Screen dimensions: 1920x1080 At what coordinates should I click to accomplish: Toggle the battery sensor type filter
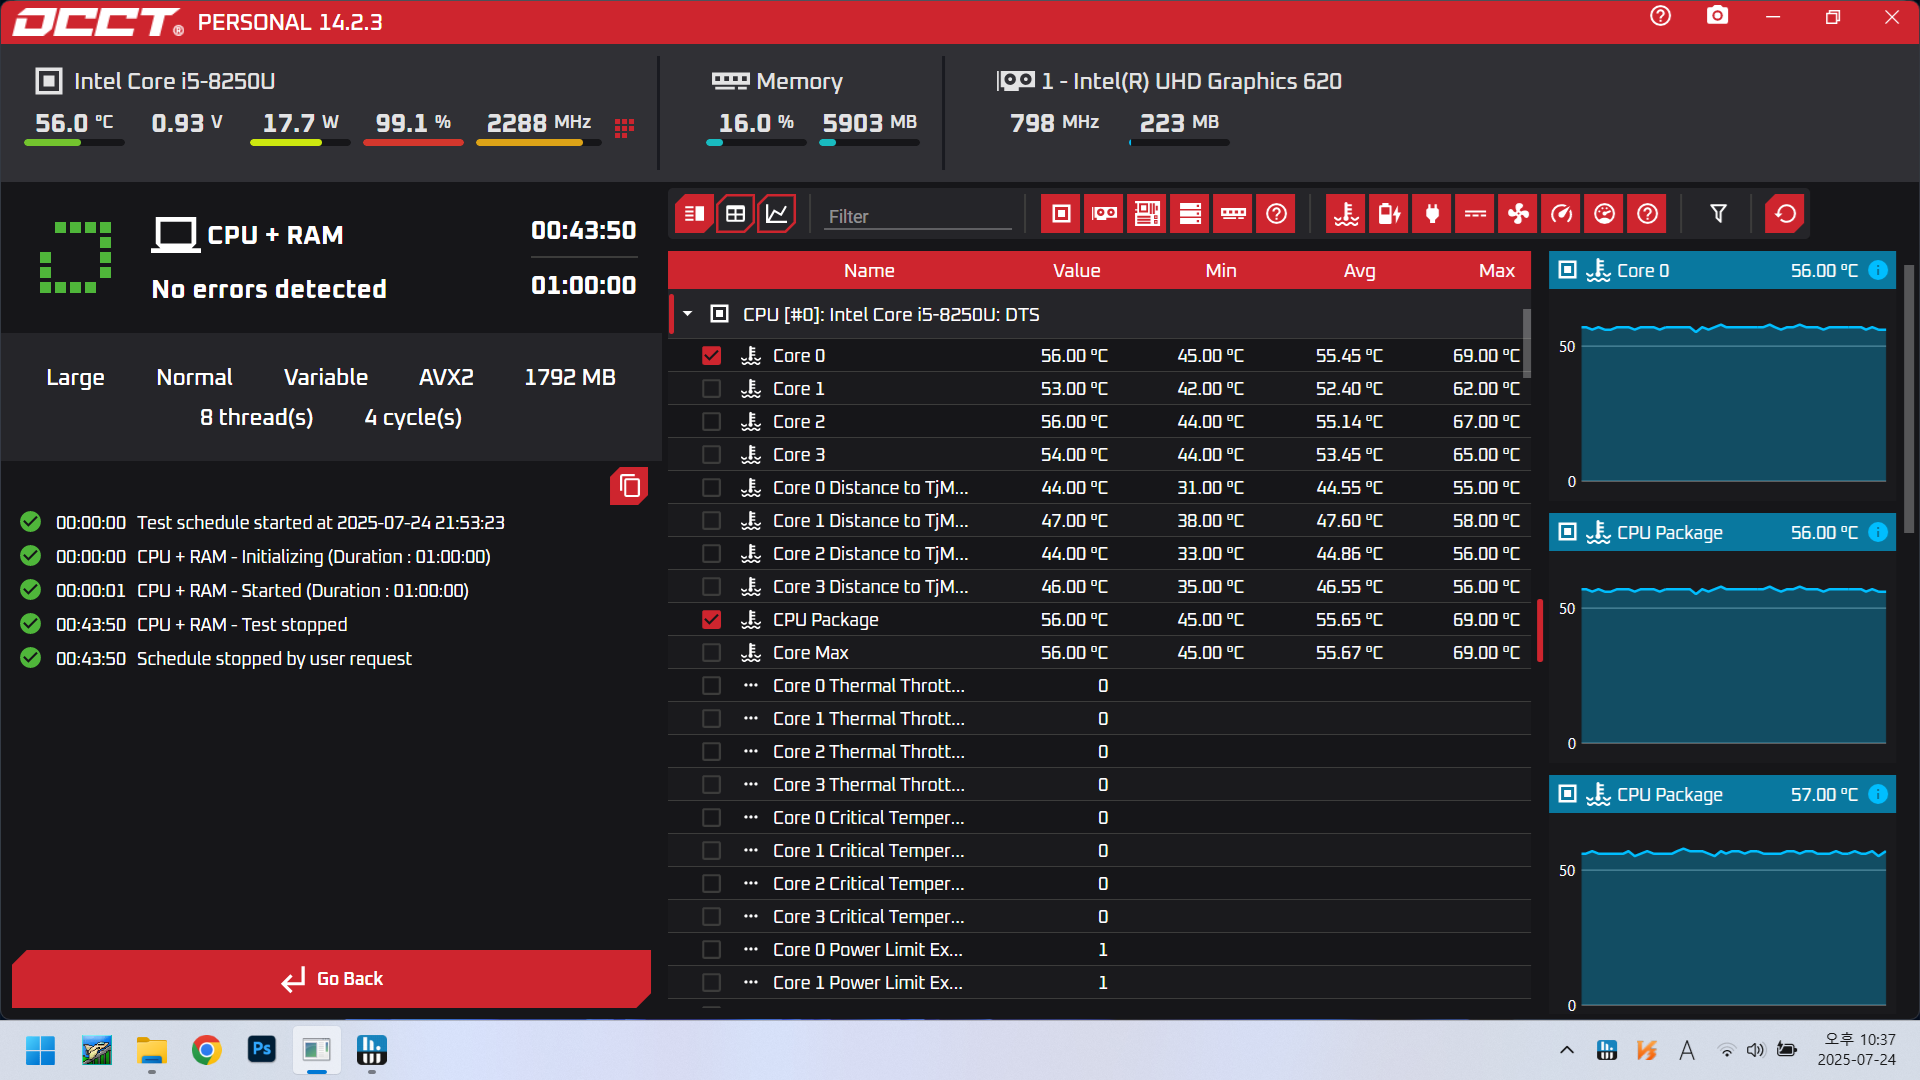(1389, 214)
